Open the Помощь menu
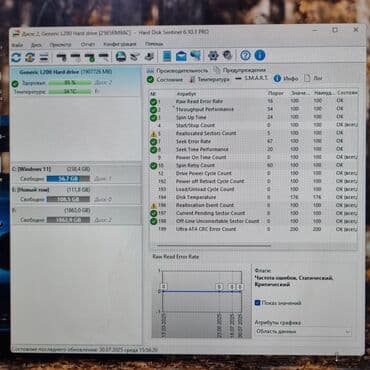The width and height of the screenshot is (370, 370). (x=154, y=44)
